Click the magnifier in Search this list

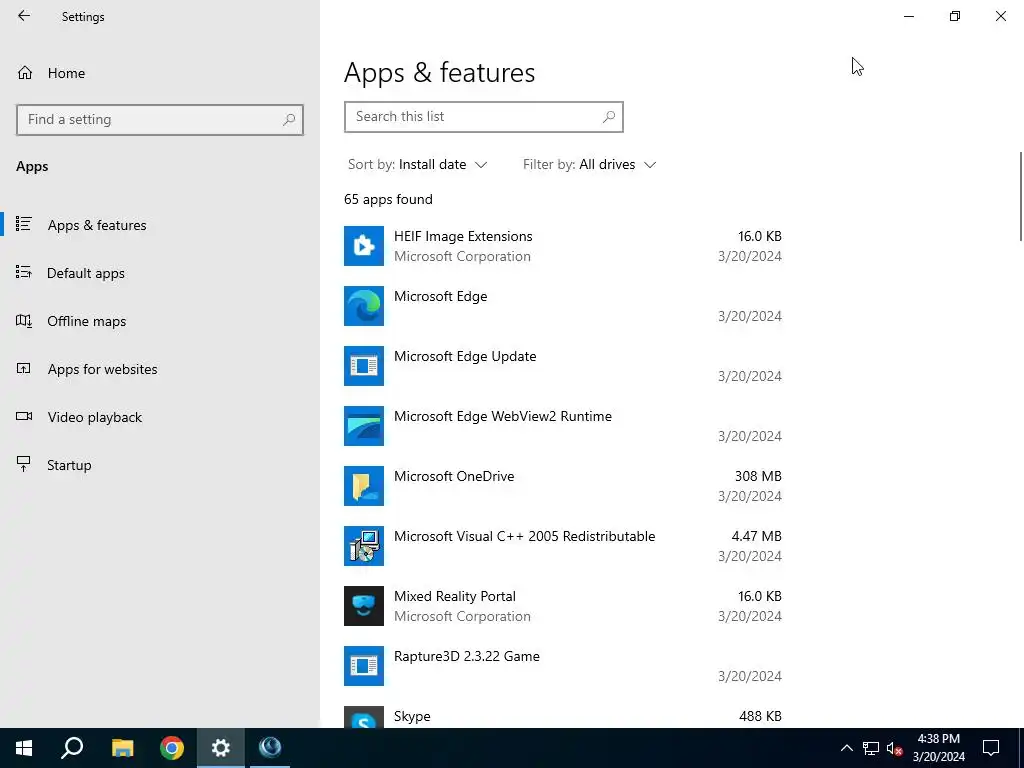click(x=609, y=117)
